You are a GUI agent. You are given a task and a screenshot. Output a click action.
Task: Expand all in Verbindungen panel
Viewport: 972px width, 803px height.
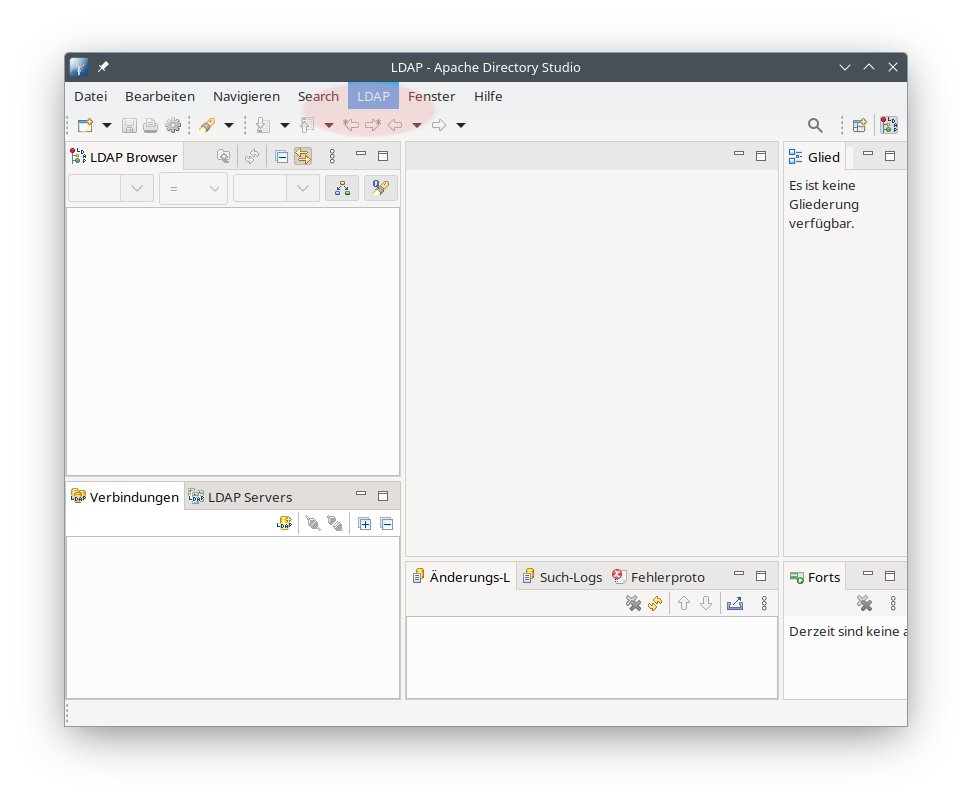tap(365, 523)
